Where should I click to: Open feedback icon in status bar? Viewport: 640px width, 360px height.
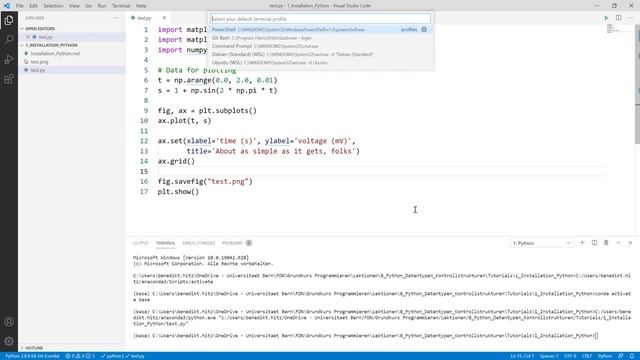point(621,356)
